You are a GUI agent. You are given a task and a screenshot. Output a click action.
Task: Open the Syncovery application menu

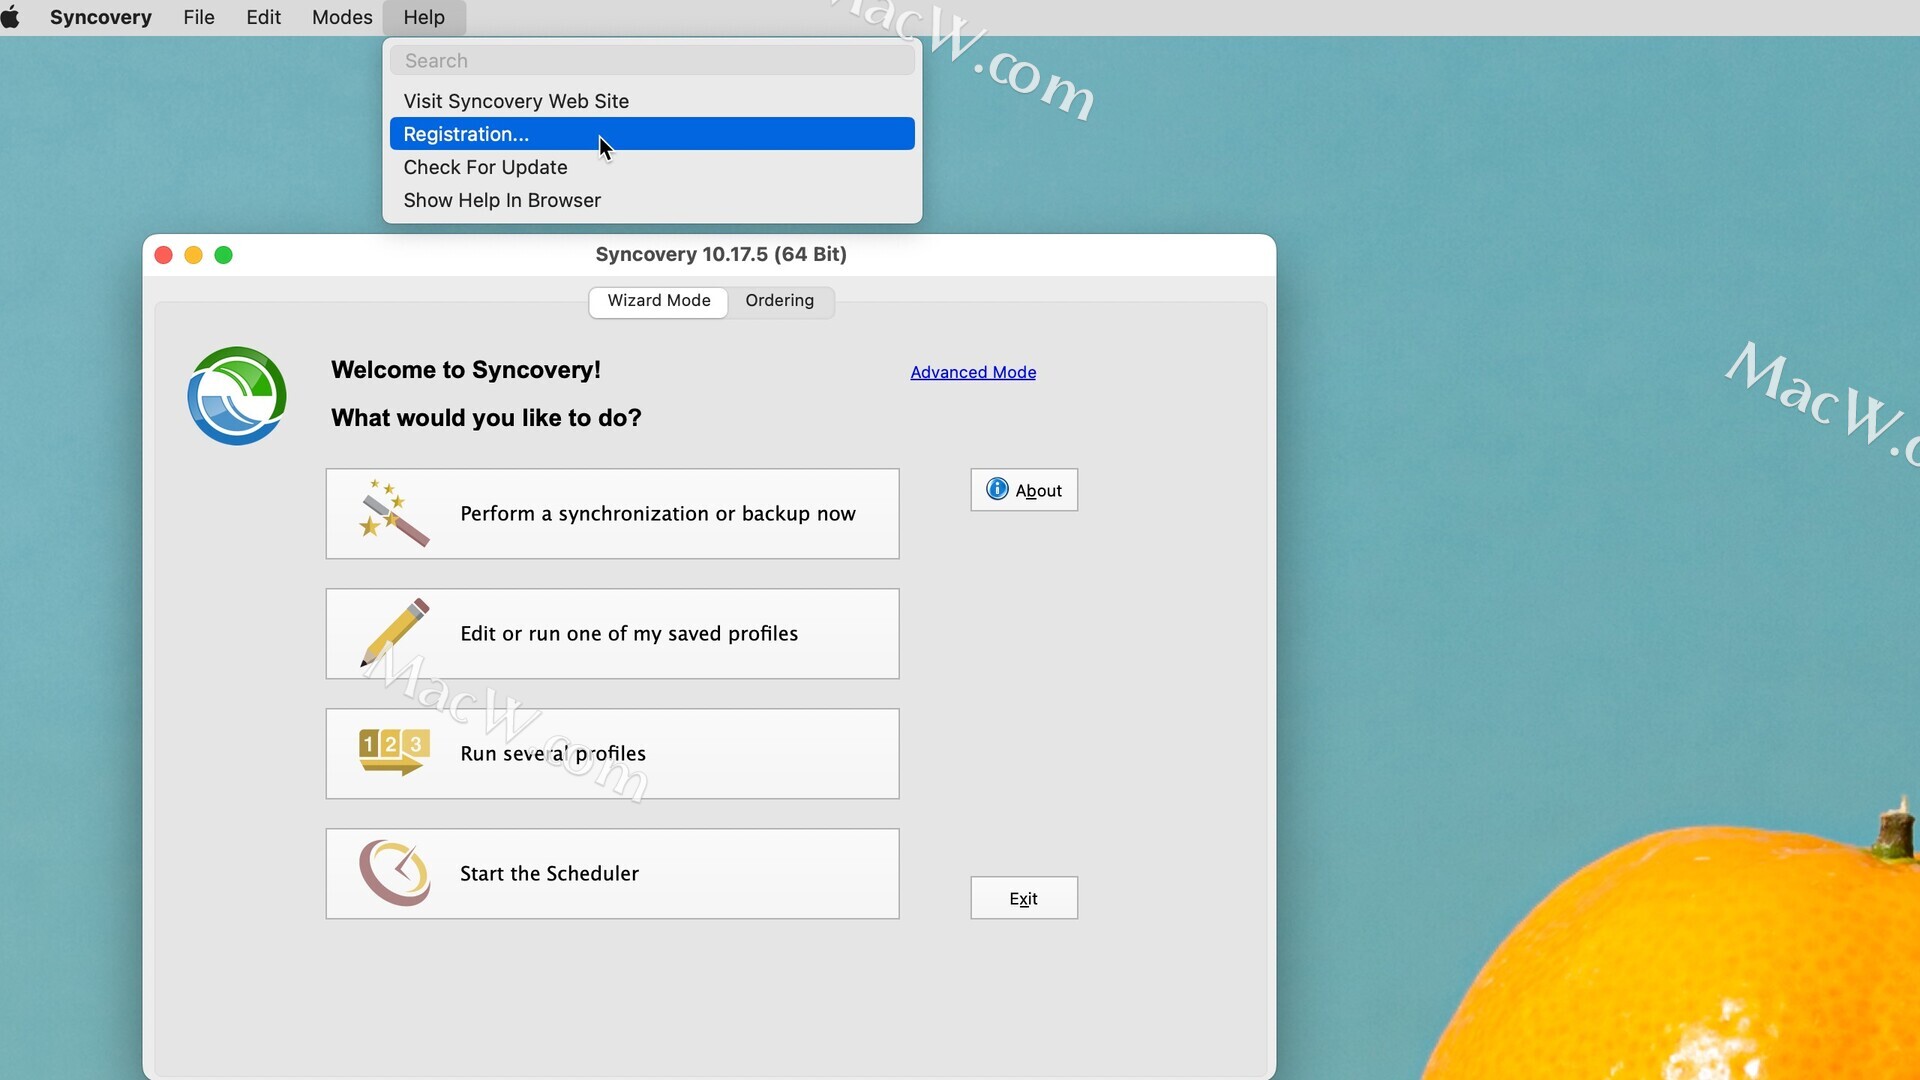pyautogui.click(x=101, y=17)
